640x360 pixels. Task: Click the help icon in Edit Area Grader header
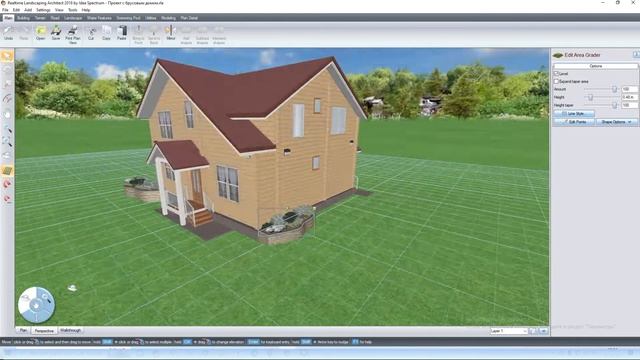(x=636, y=54)
